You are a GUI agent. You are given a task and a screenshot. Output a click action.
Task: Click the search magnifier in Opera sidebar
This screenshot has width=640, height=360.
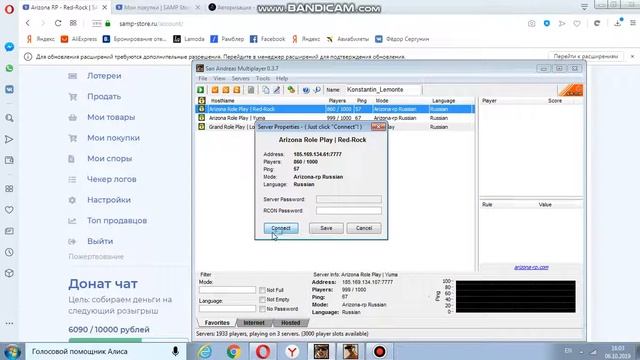coord(9,118)
